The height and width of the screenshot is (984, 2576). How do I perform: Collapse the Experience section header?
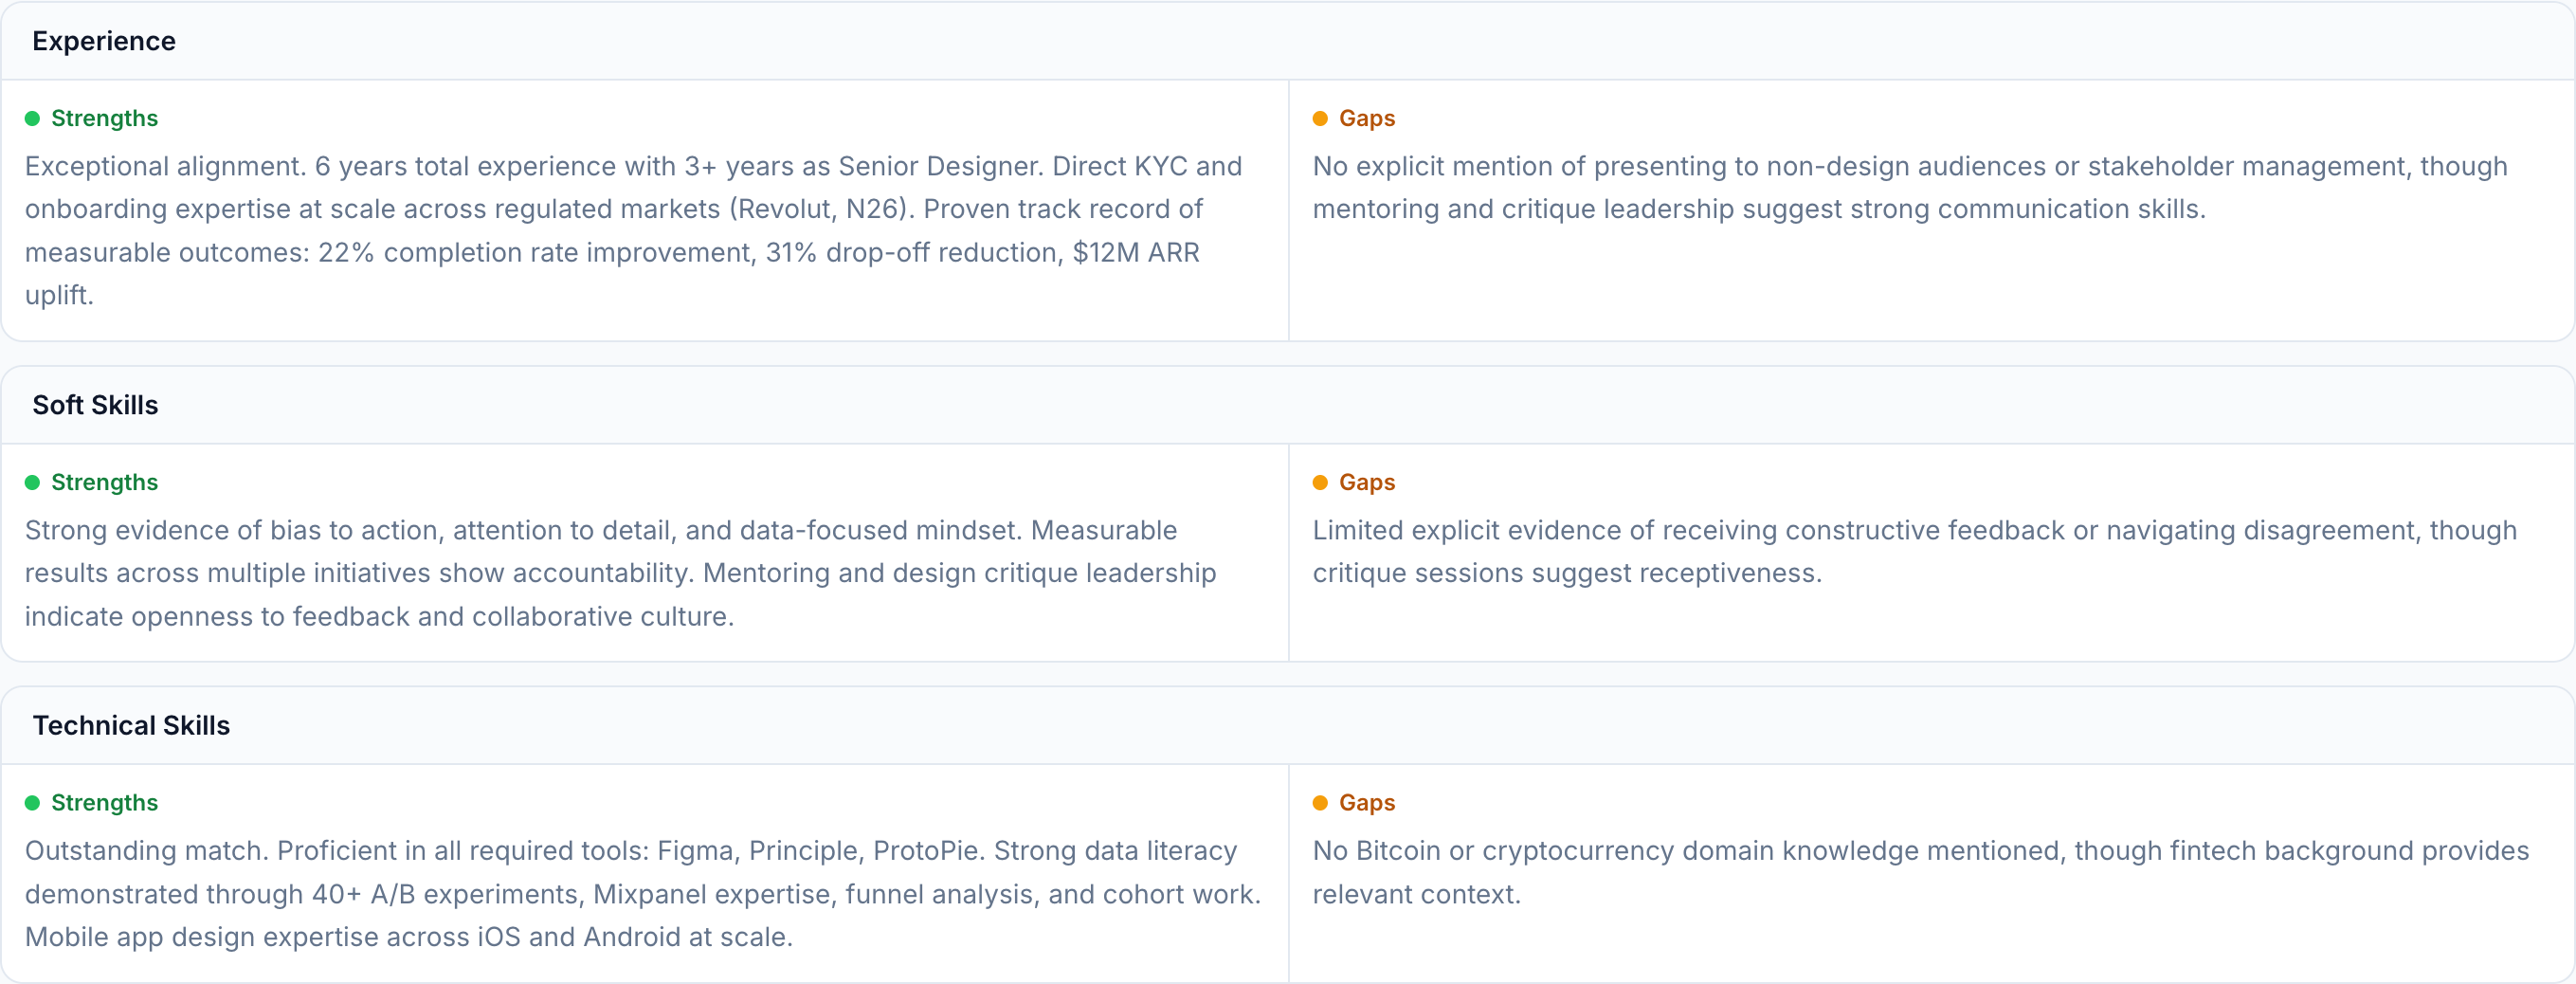[104, 41]
